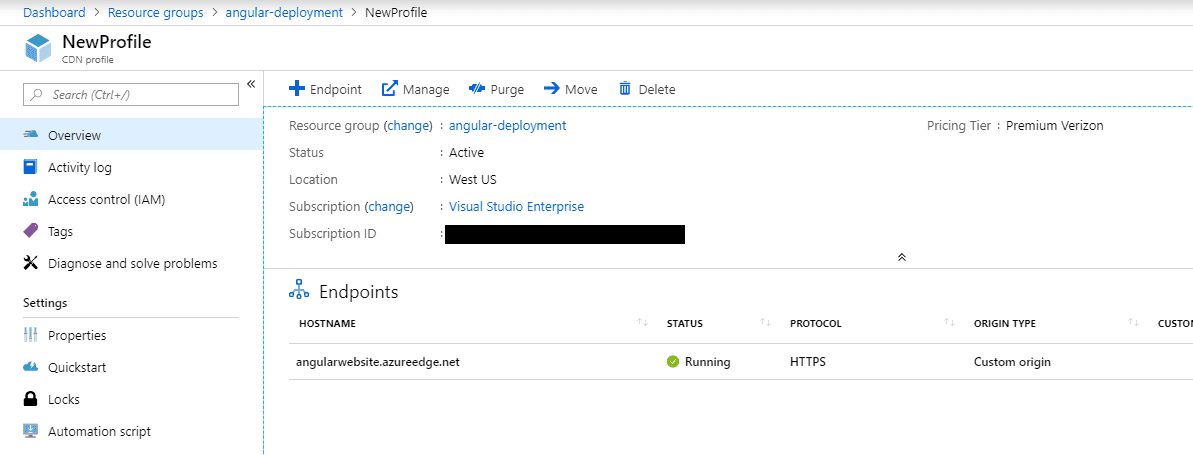
Task: Click the ORIGIN TYPE column header
Action: pyautogui.click(x=1004, y=323)
